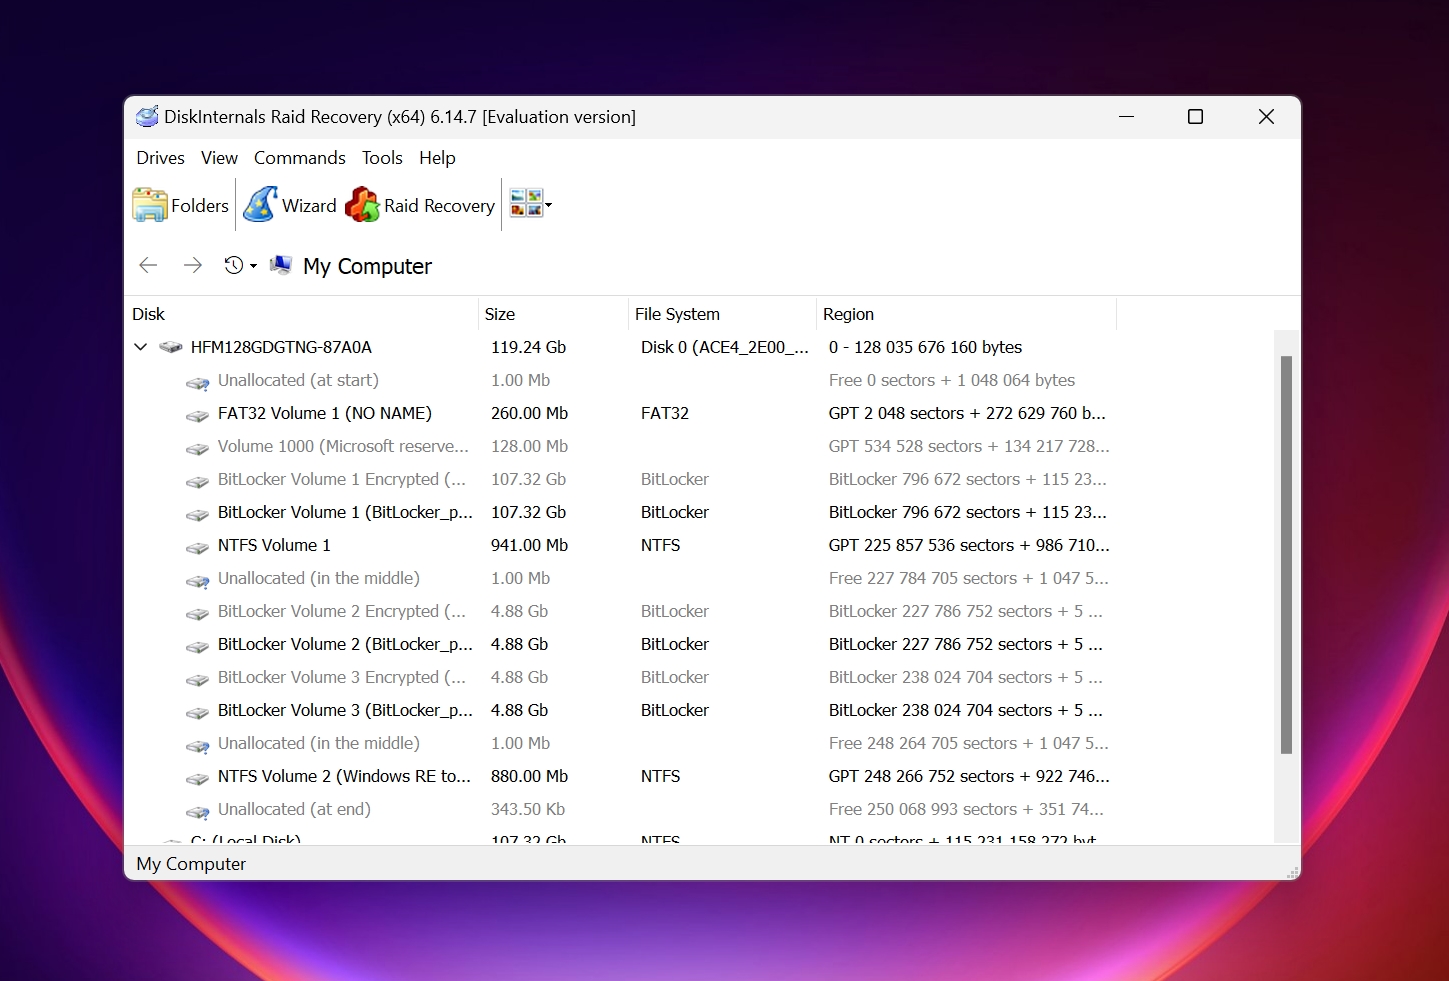
Task: Click BitLocker Volume 3 (BitLocker_p...) icon
Action: click(x=198, y=711)
